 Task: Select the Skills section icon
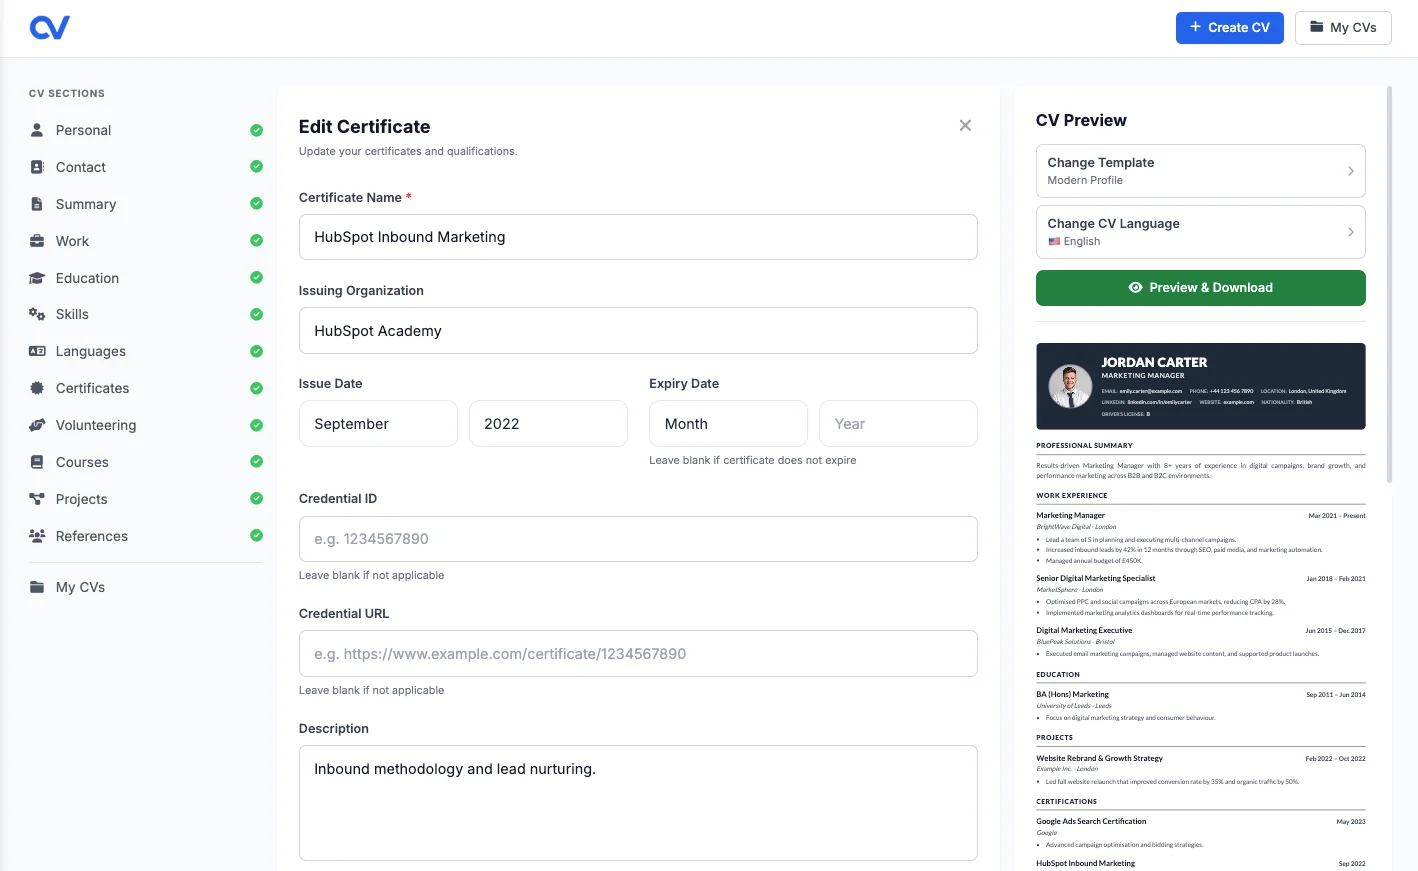coord(37,314)
